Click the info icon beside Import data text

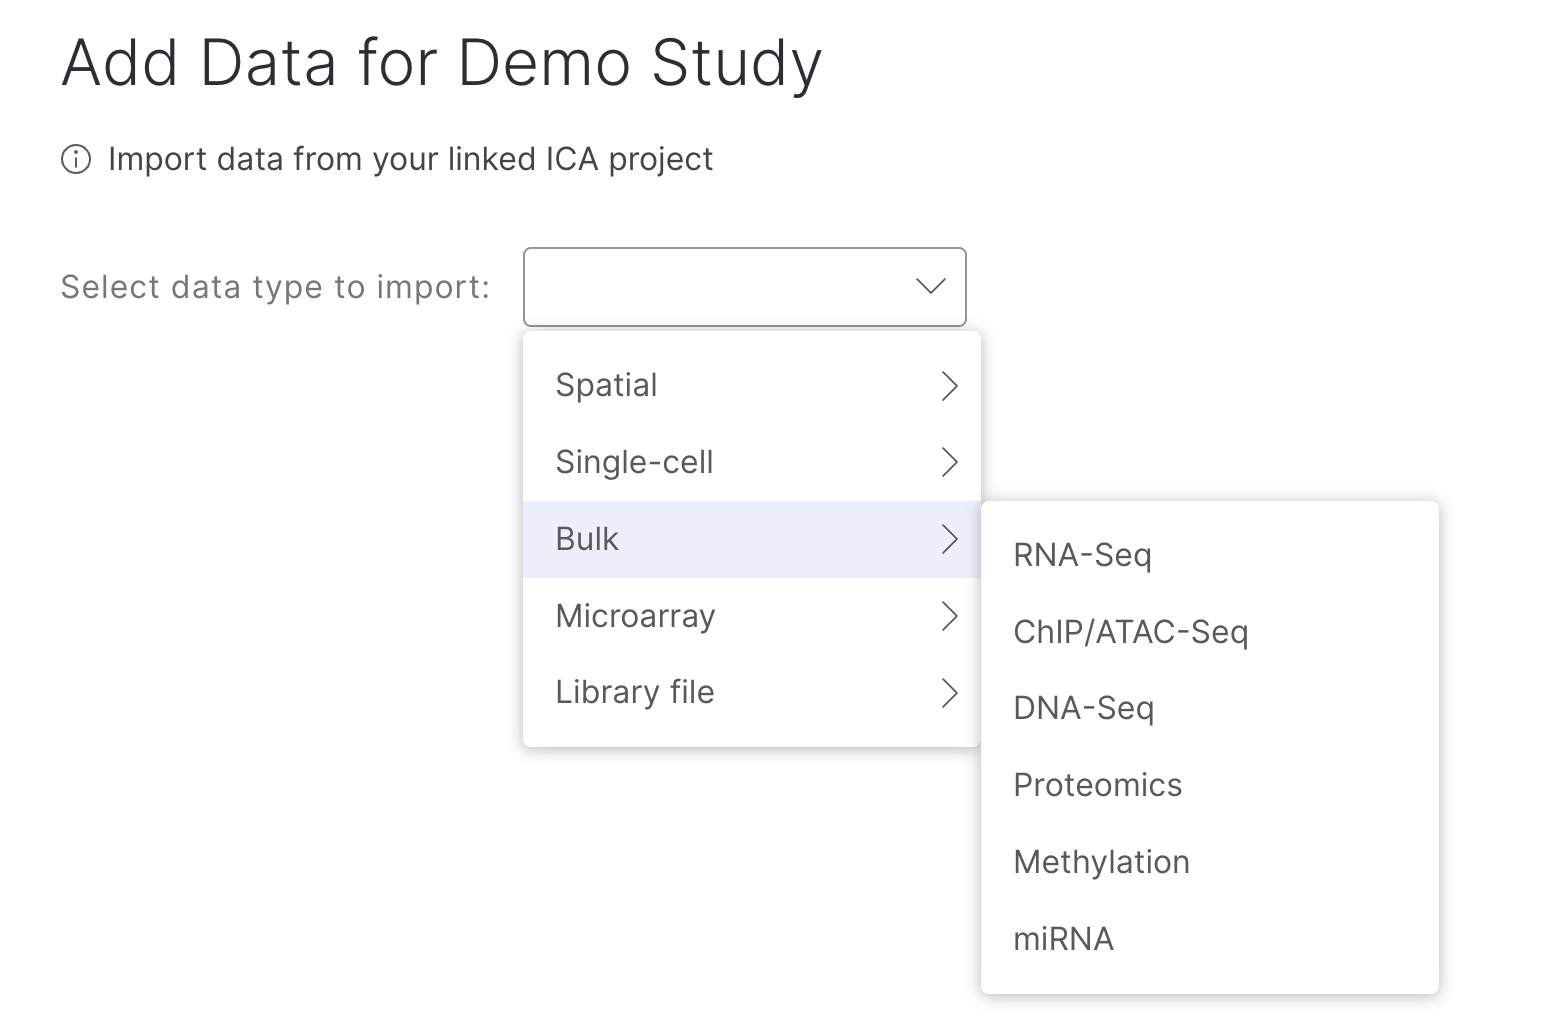(76, 160)
